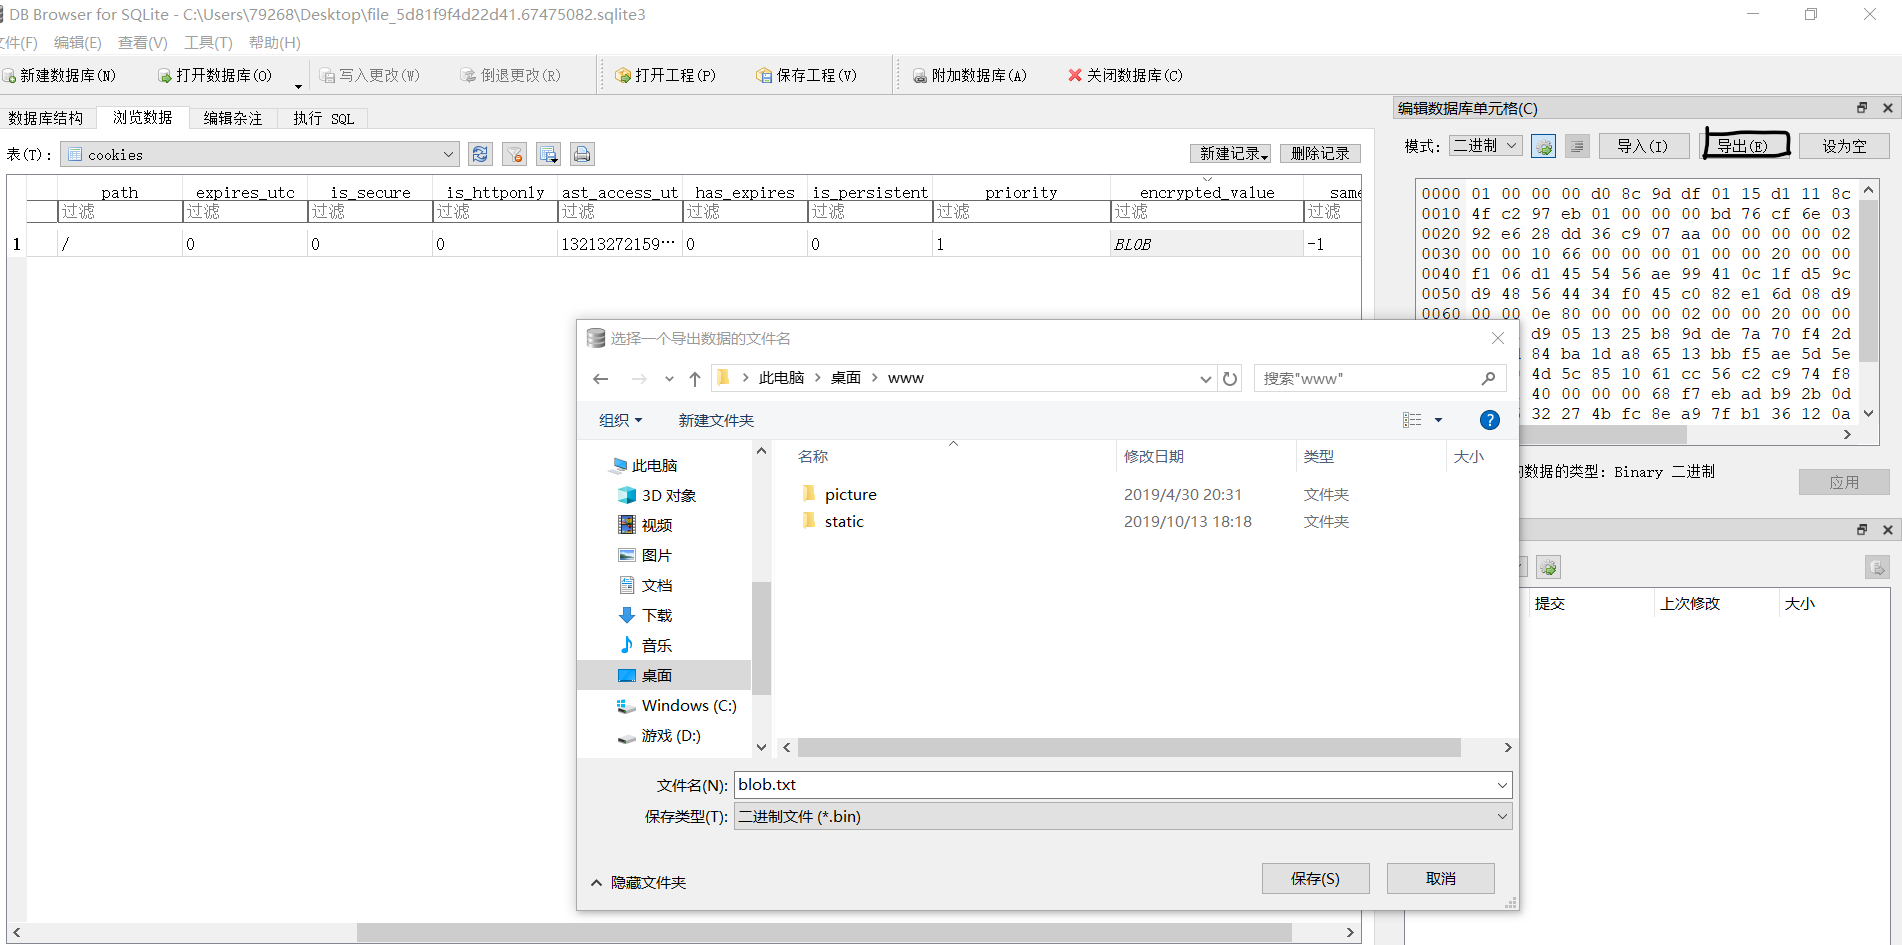Select Downloads in navigation pane
The height and width of the screenshot is (945, 1902).
[x=656, y=615]
